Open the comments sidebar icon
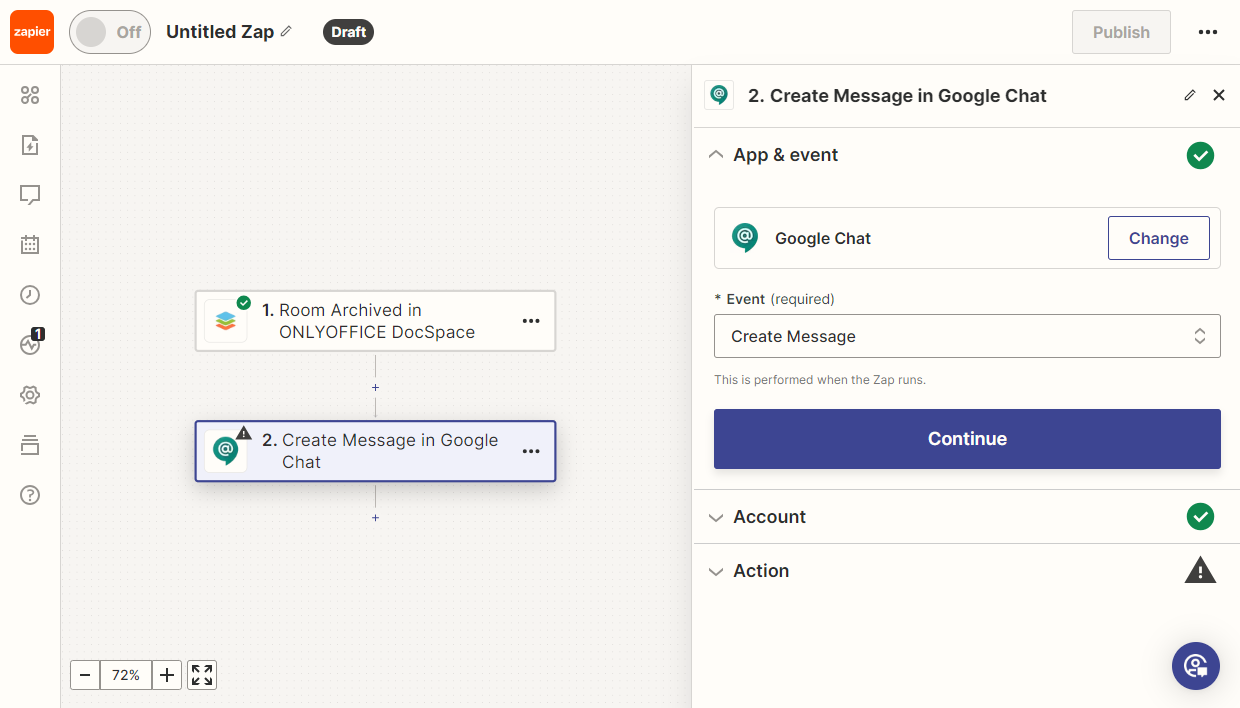The image size is (1240, 708). click(x=30, y=195)
